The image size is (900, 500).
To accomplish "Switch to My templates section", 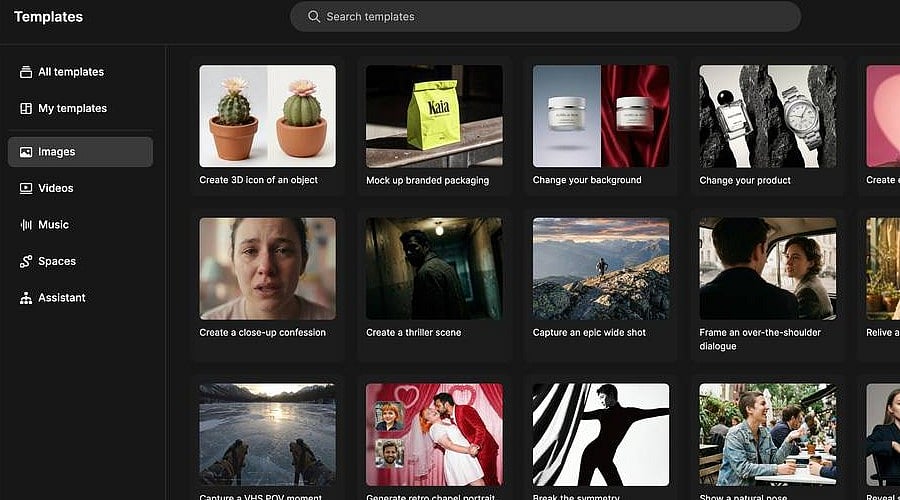I will tap(72, 108).
